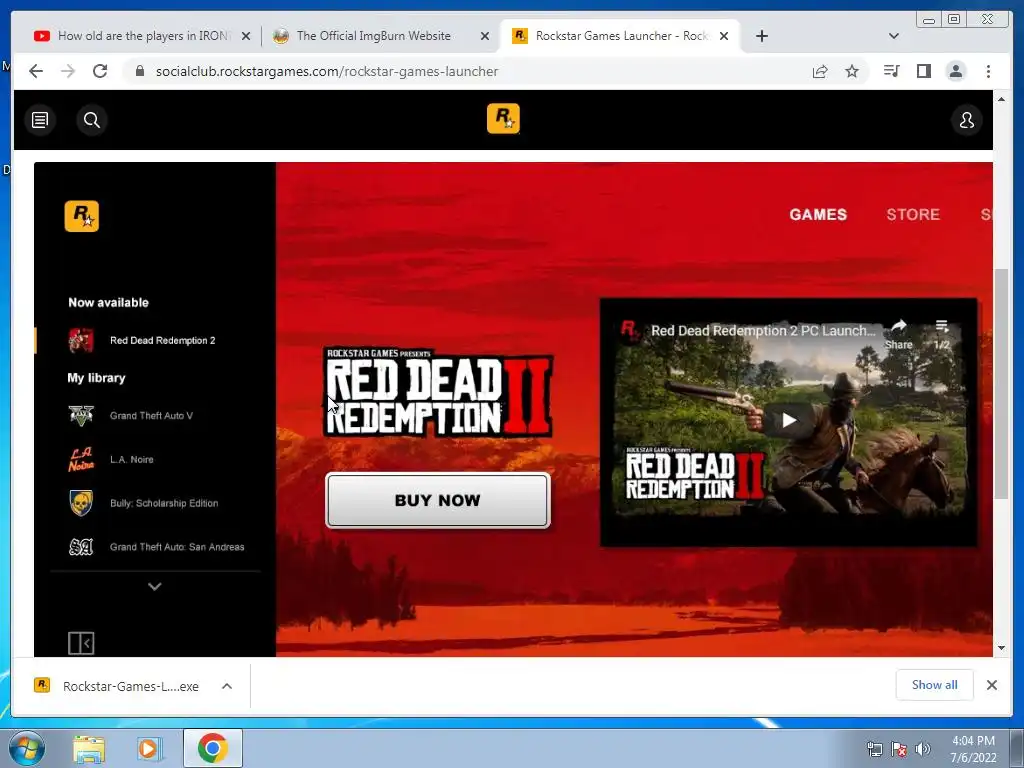Click the Rockstar channel icon on video
Viewport: 1024px width, 768px height.
[630, 330]
